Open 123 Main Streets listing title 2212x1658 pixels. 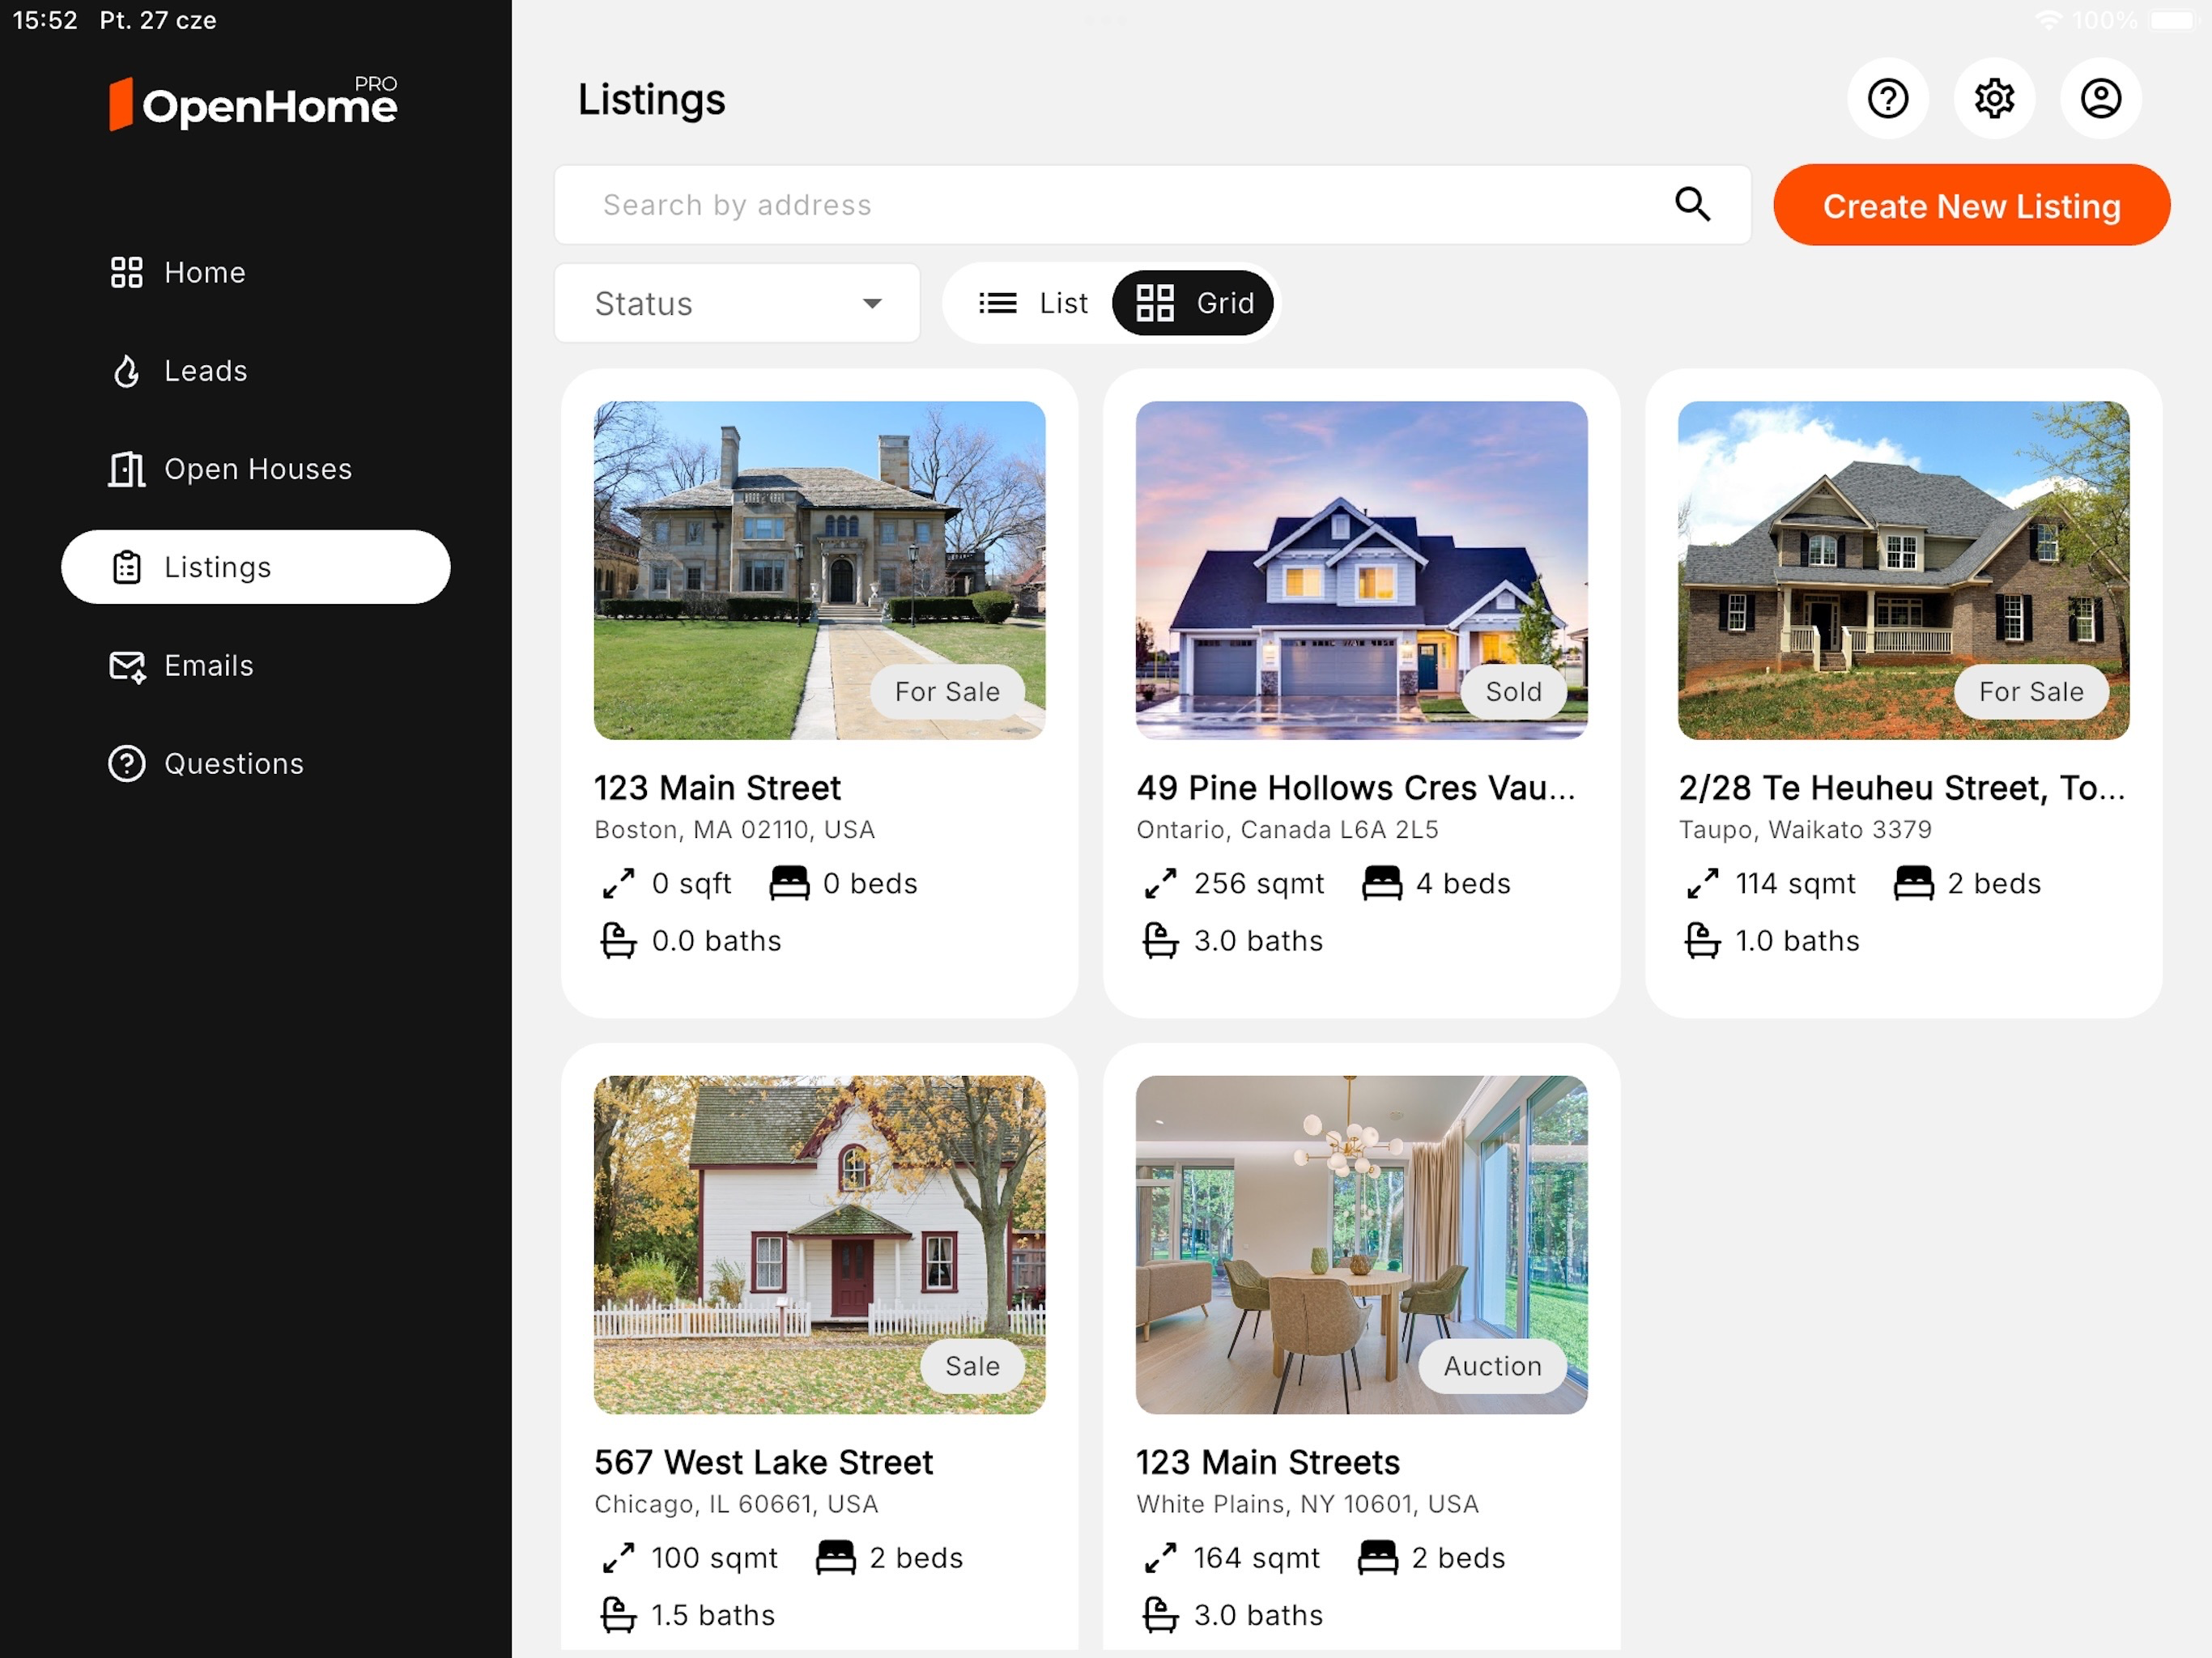(x=1267, y=1462)
